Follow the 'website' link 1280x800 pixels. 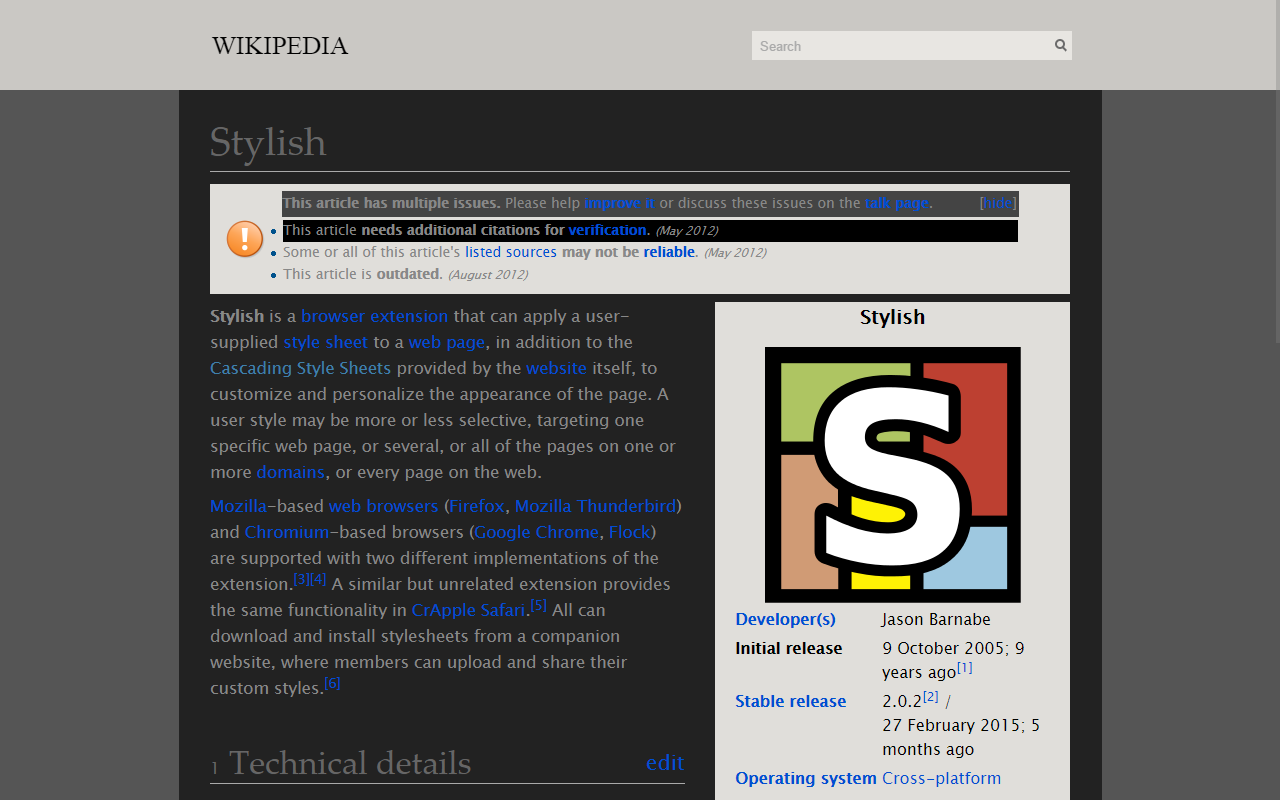[556, 368]
